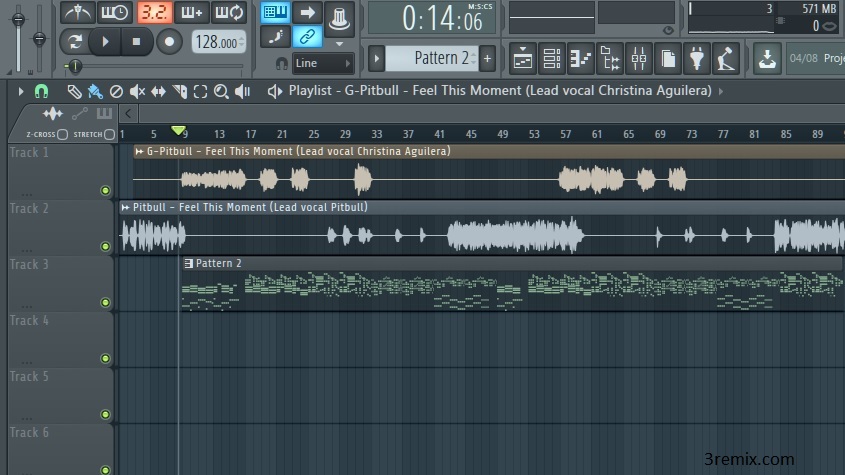Toggle auto-scrolling arrow button

pos(307,12)
